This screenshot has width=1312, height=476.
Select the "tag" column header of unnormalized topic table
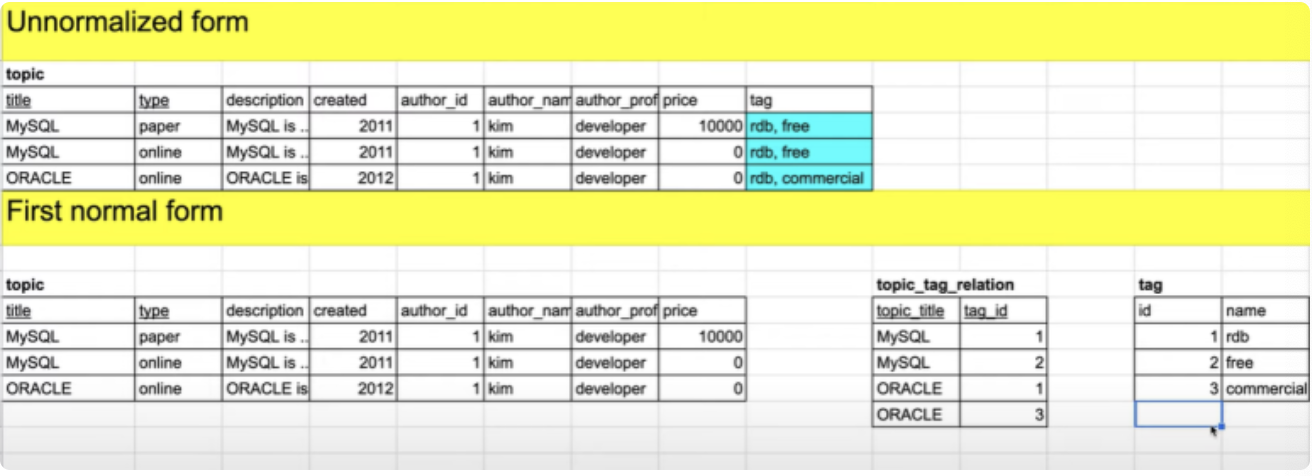point(809,100)
